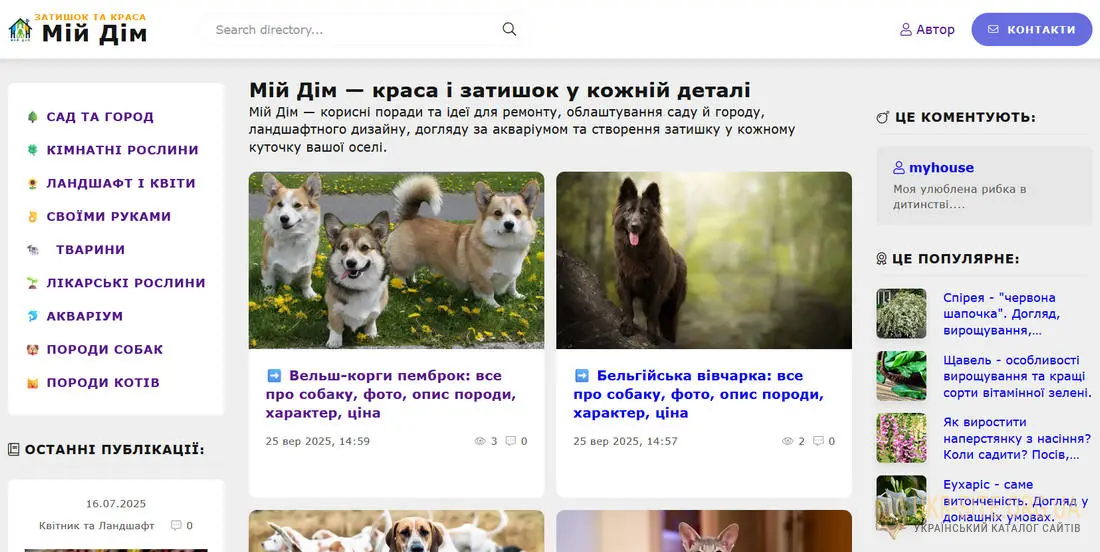Click the cat icon beside Породи котів
1100x552 pixels.
coord(33,383)
